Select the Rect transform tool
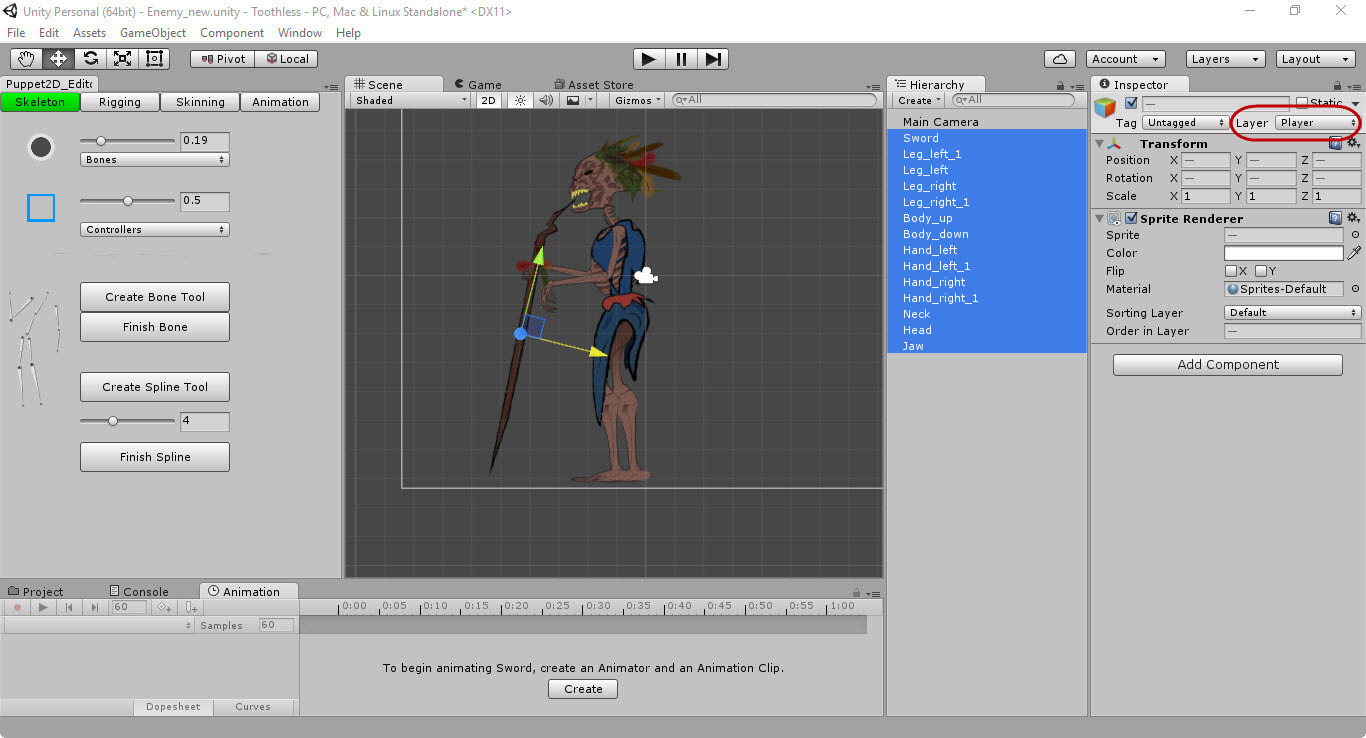 (x=154, y=58)
